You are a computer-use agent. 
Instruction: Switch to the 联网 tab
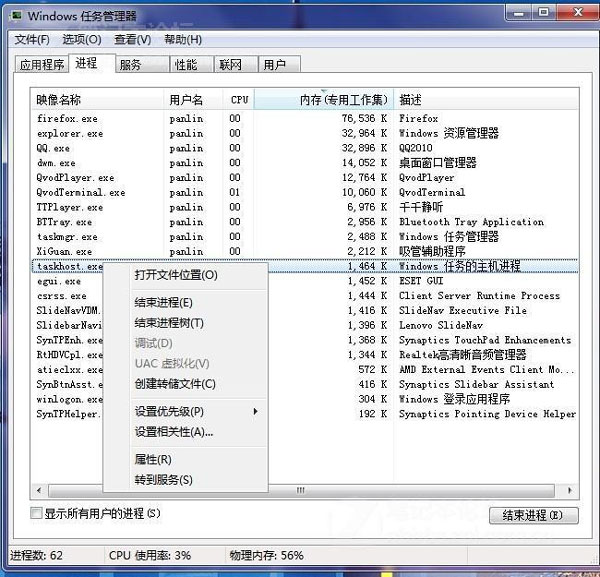(x=230, y=65)
